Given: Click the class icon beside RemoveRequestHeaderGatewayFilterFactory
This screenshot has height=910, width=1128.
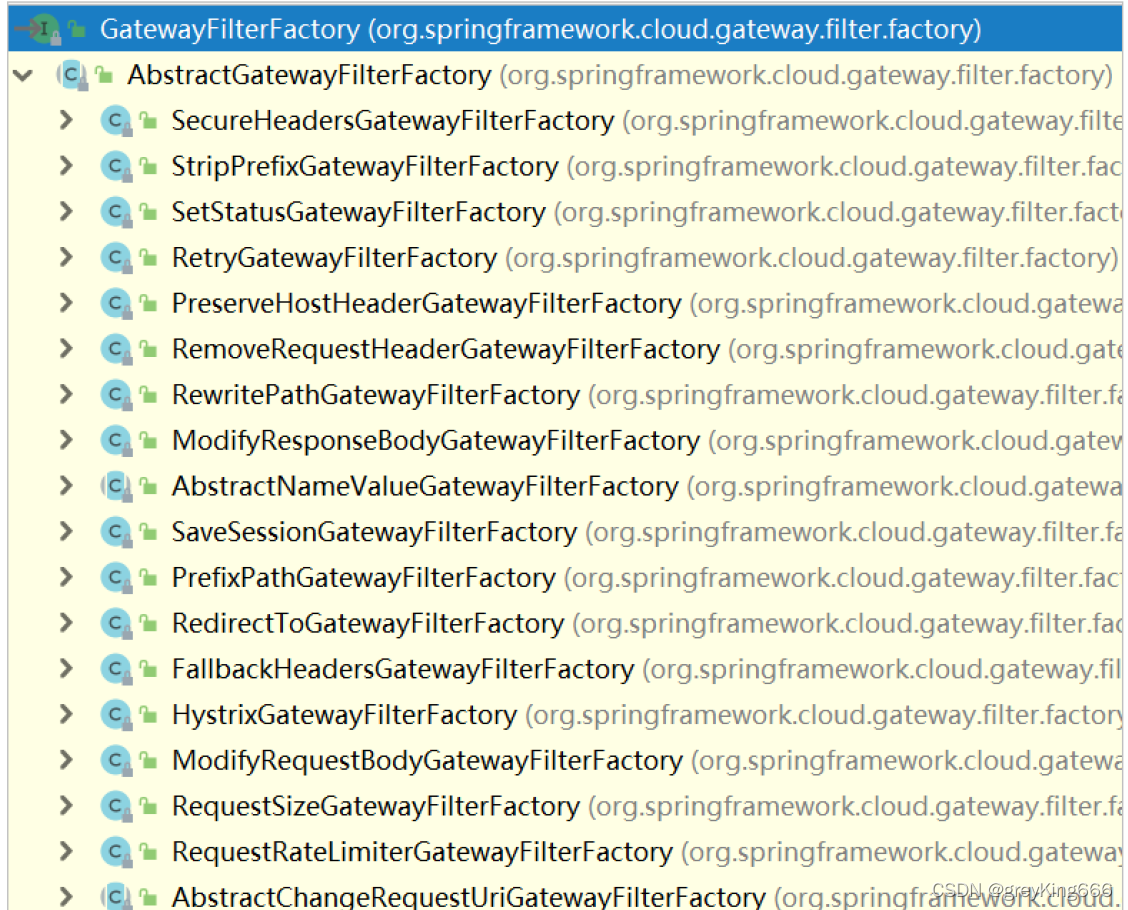Looking at the screenshot, I should click(x=117, y=349).
